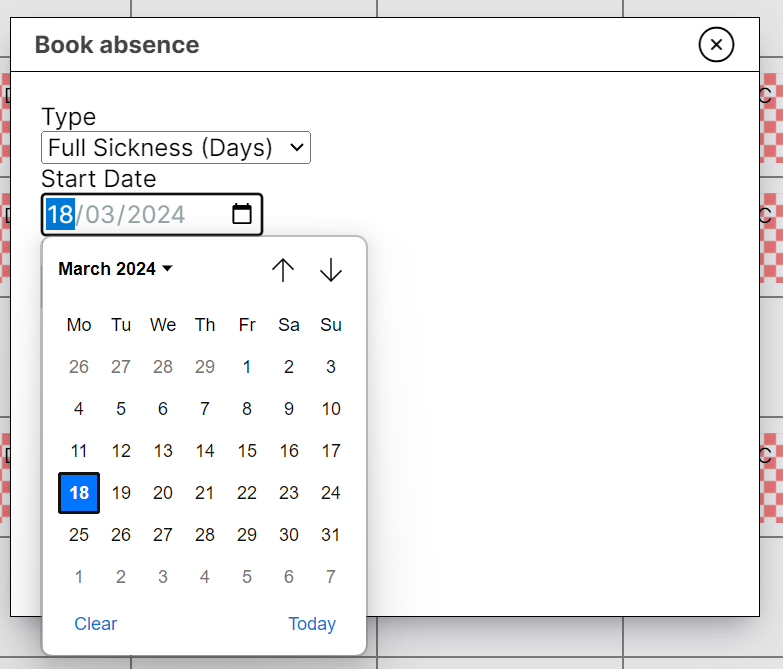
Task: Go to next month with down arrow
Action: click(x=331, y=270)
